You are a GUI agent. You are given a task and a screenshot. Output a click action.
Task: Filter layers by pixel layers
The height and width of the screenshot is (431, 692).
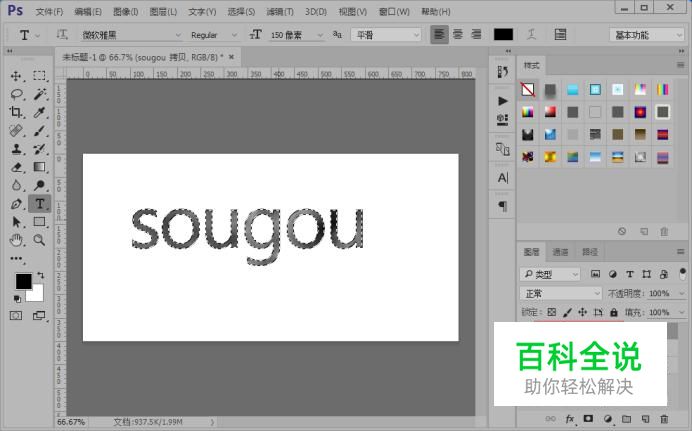point(595,274)
